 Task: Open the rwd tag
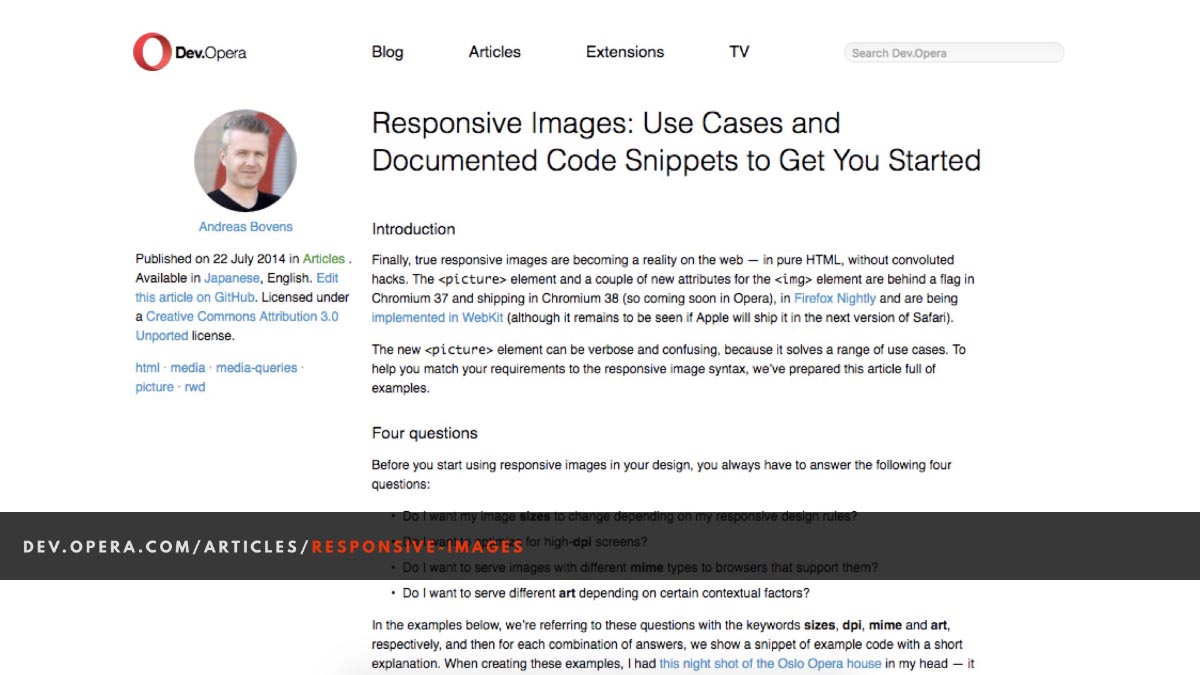pyautogui.click(x=195, y=387)
